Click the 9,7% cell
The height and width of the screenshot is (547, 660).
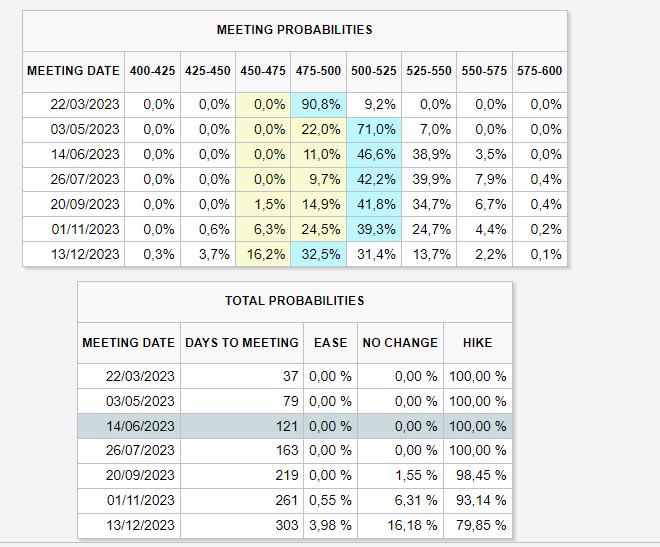(318, 180)
